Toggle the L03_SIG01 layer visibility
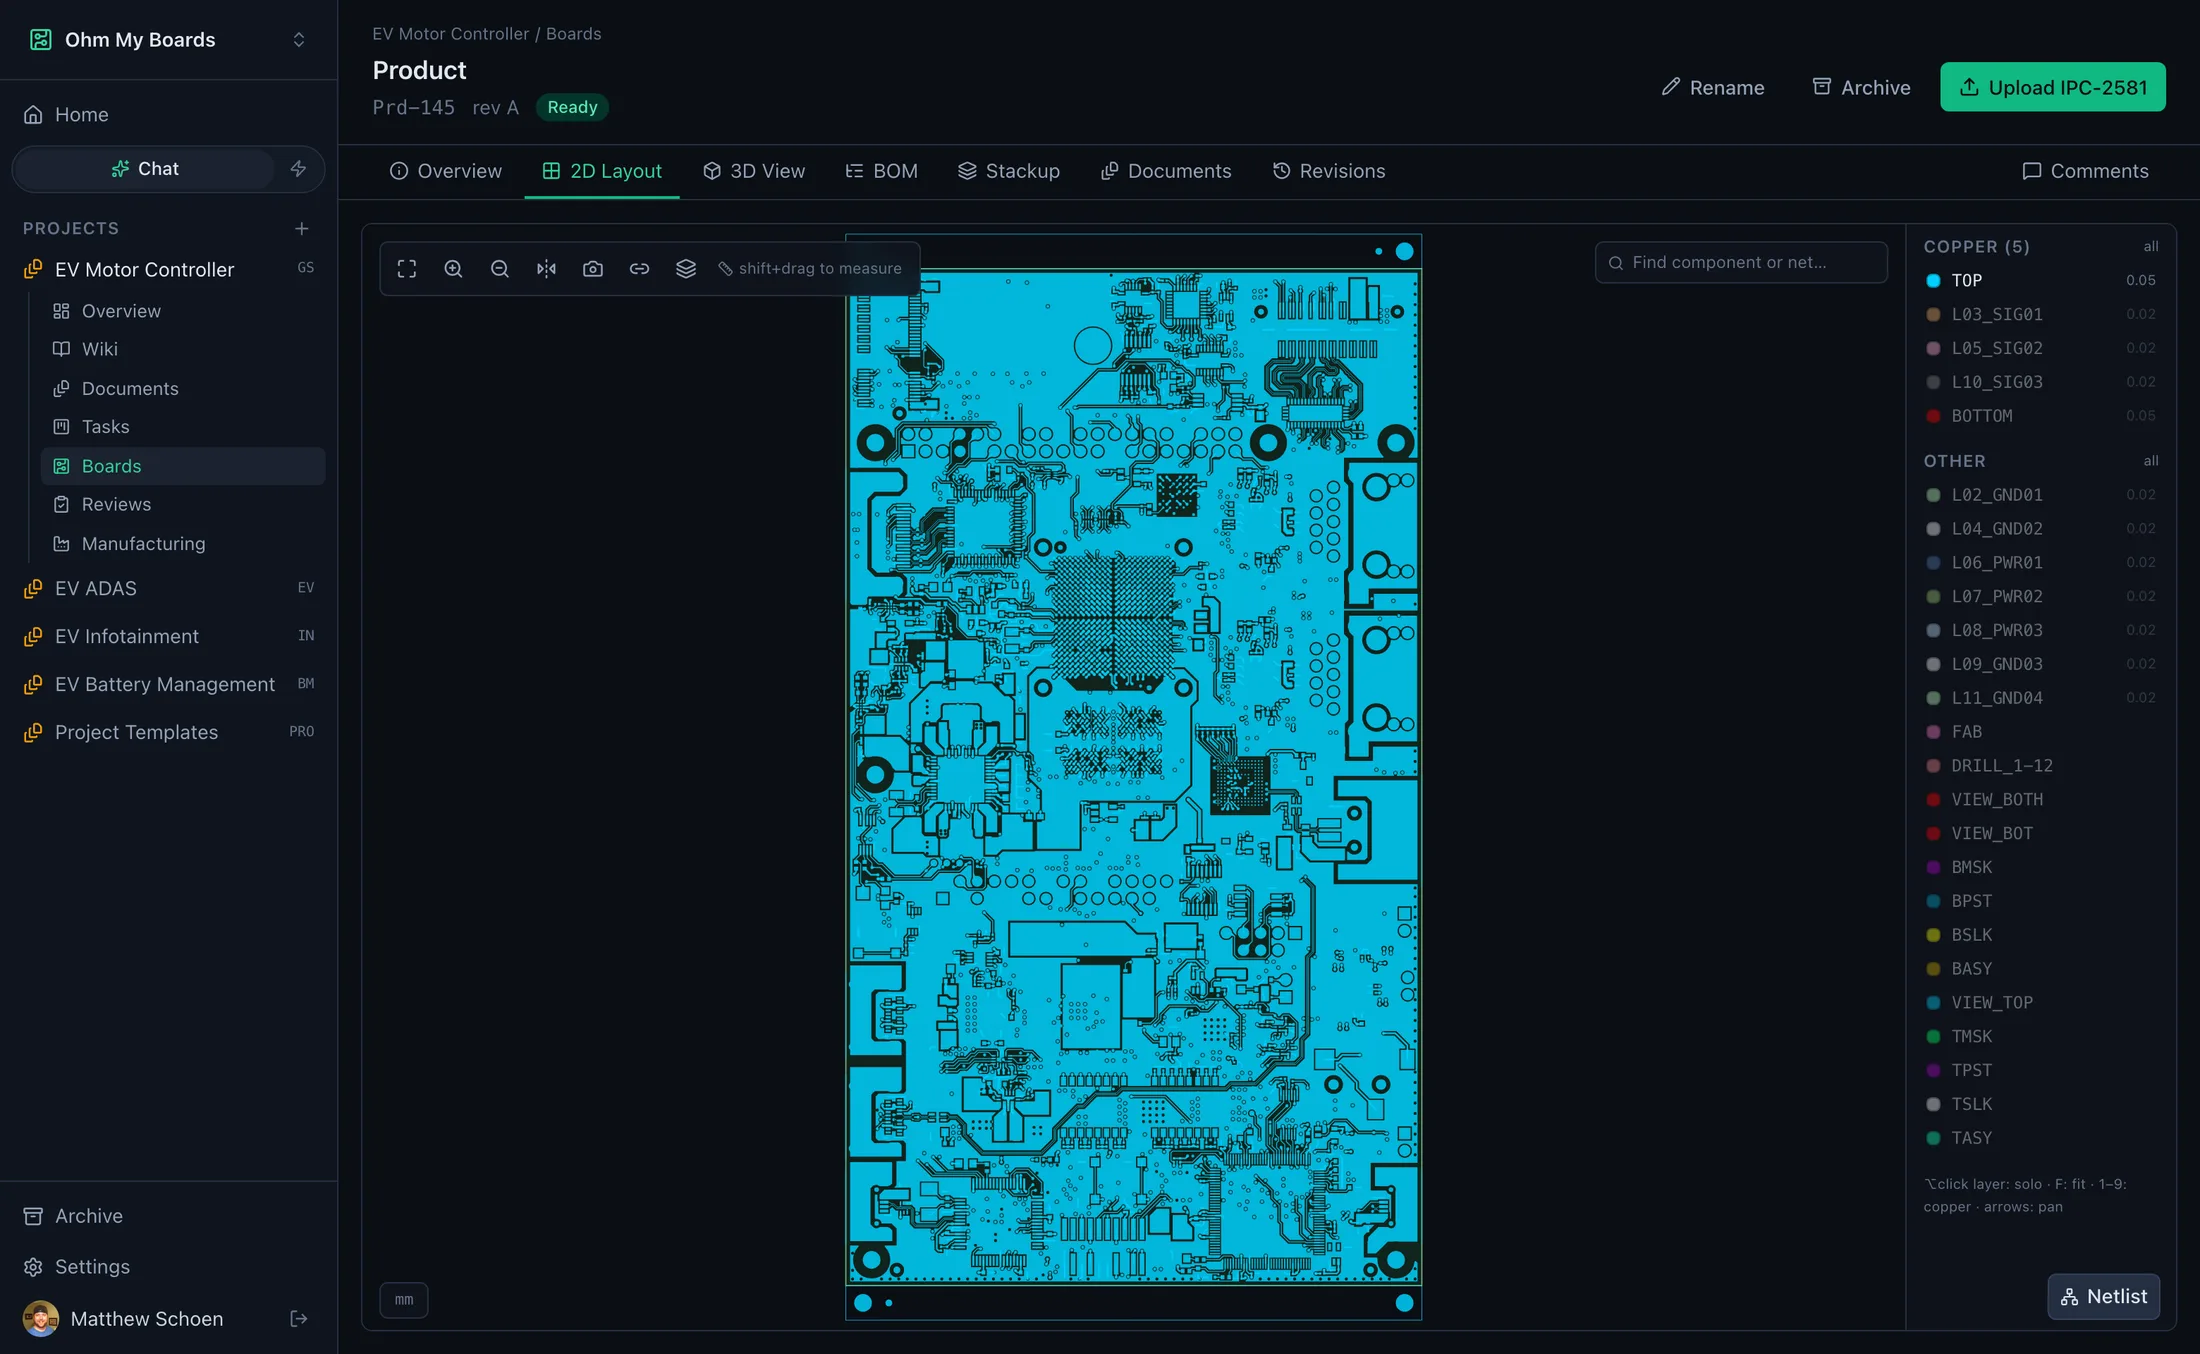2200x1354 pixels. tap(2040, 315)
